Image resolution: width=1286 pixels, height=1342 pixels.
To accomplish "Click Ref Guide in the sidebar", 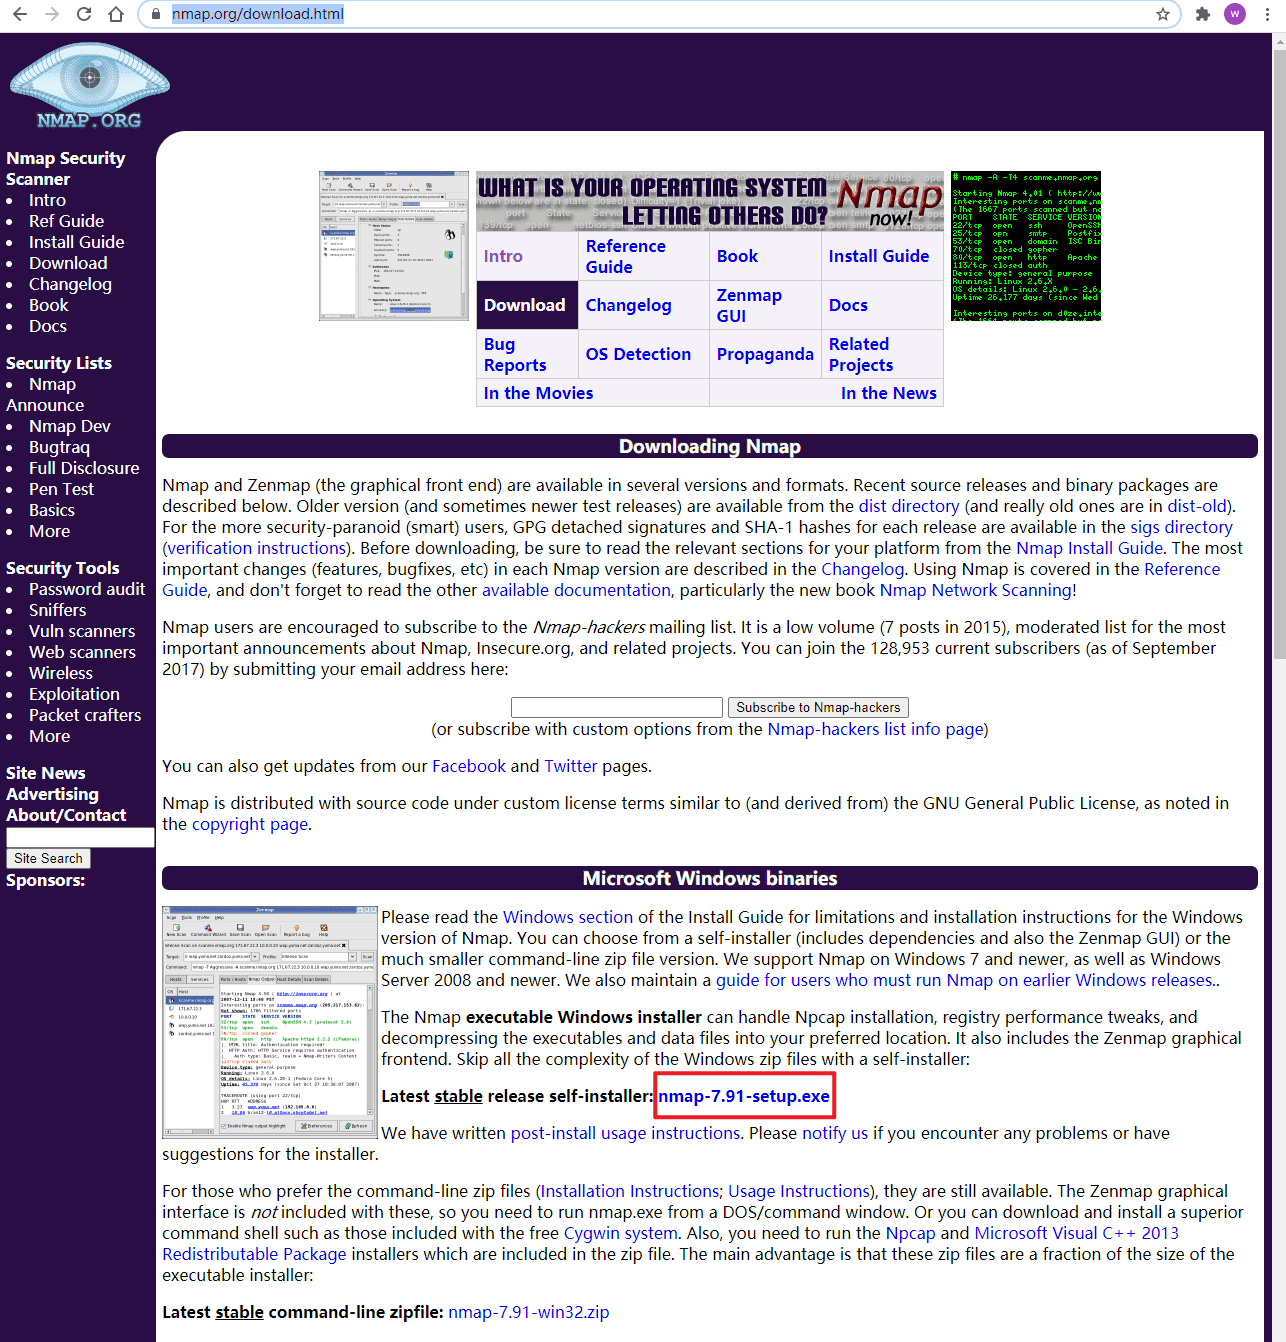I will 66,221.
